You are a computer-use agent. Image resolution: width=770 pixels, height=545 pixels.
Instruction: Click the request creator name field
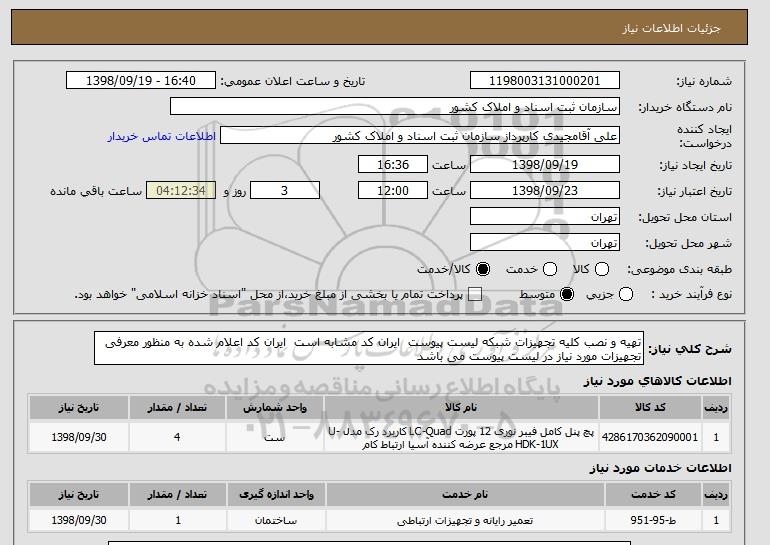(420, 136)
